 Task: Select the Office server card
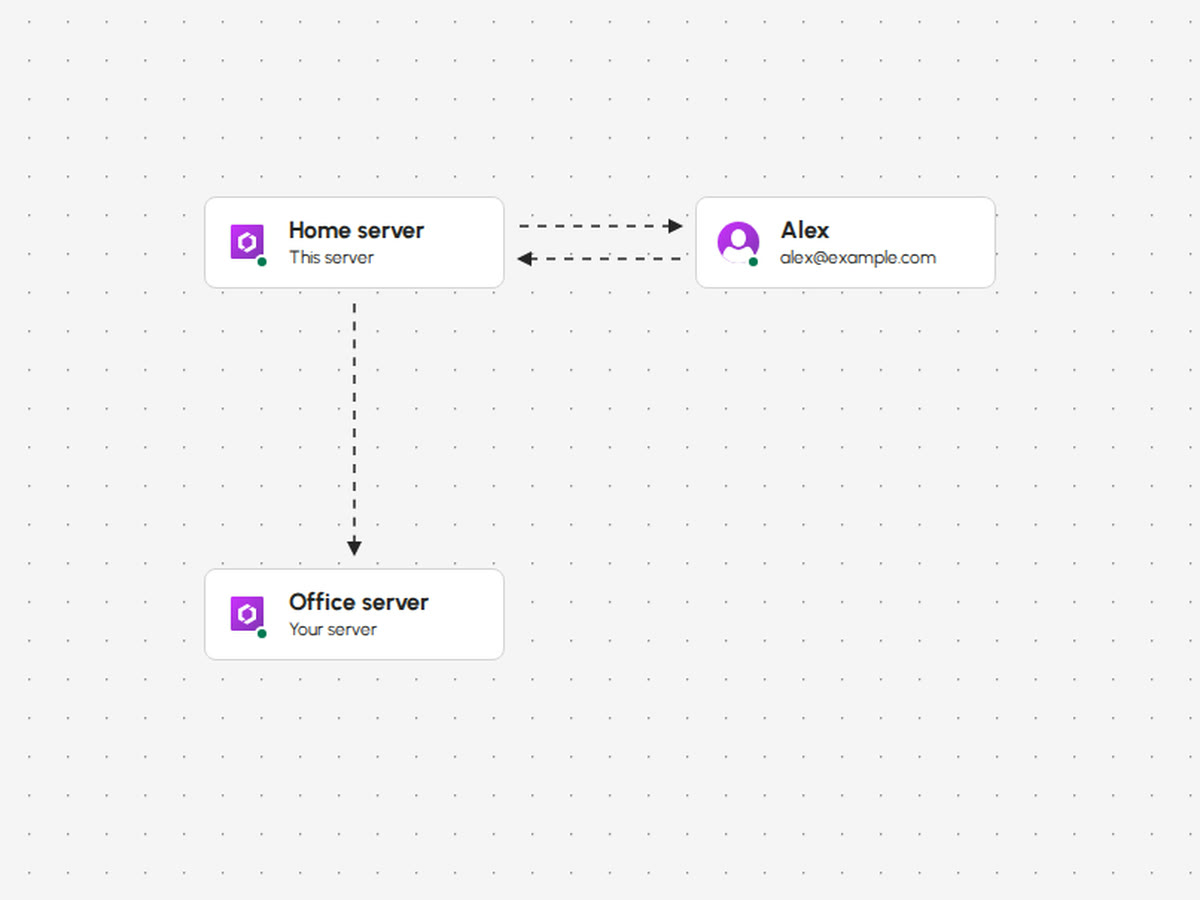354,614
